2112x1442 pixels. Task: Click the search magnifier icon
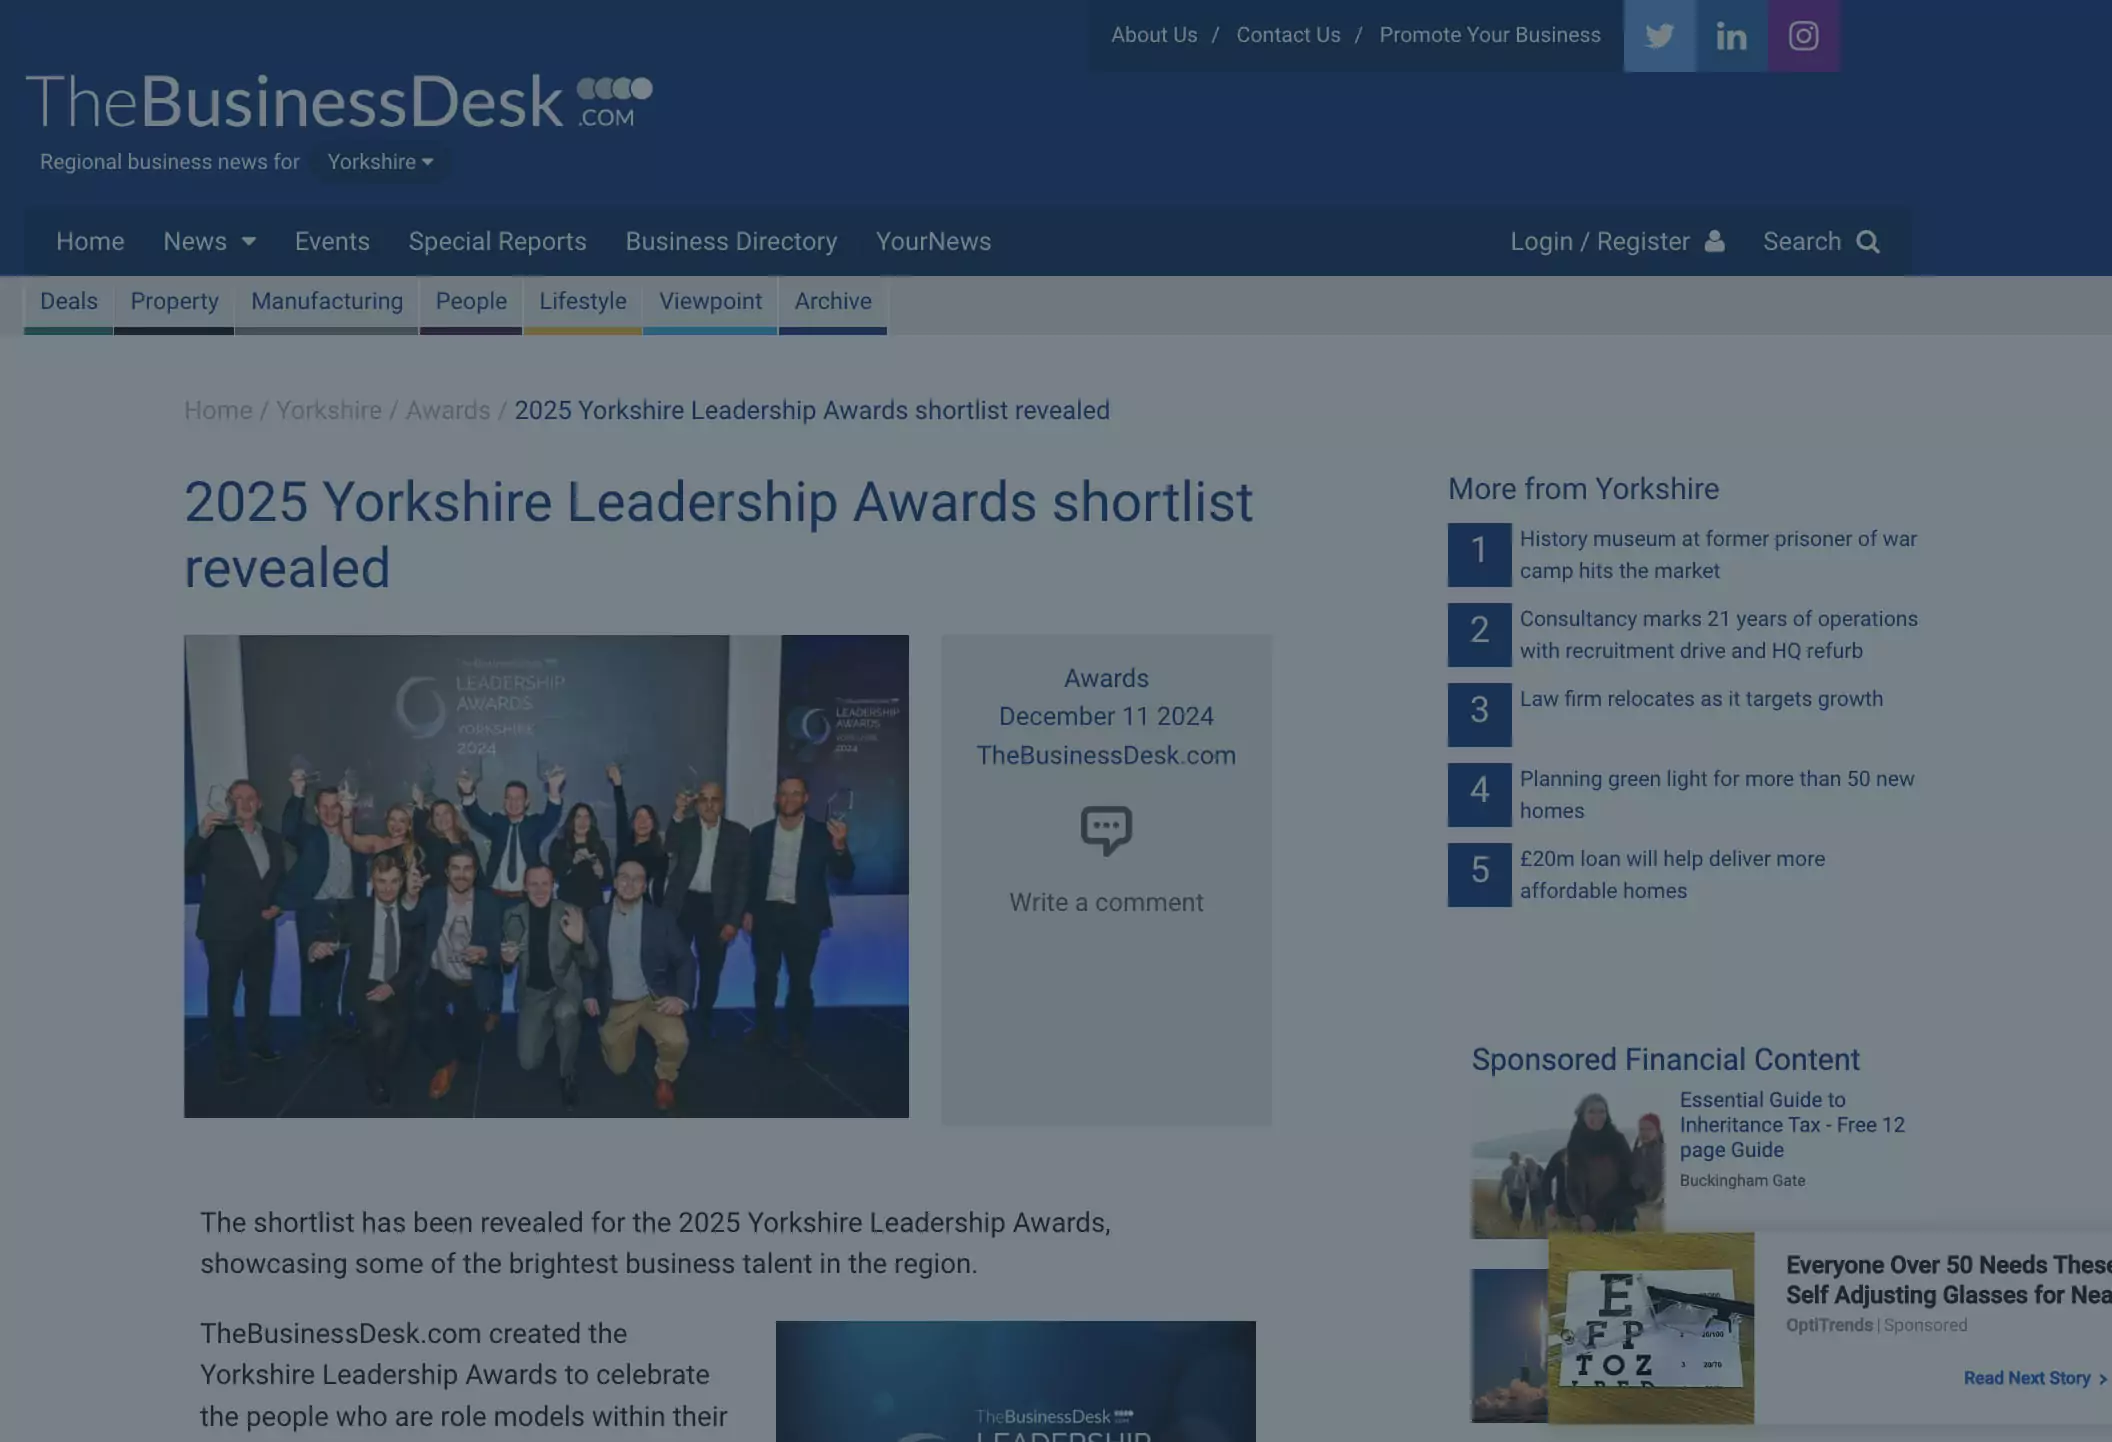[1867, 242]
